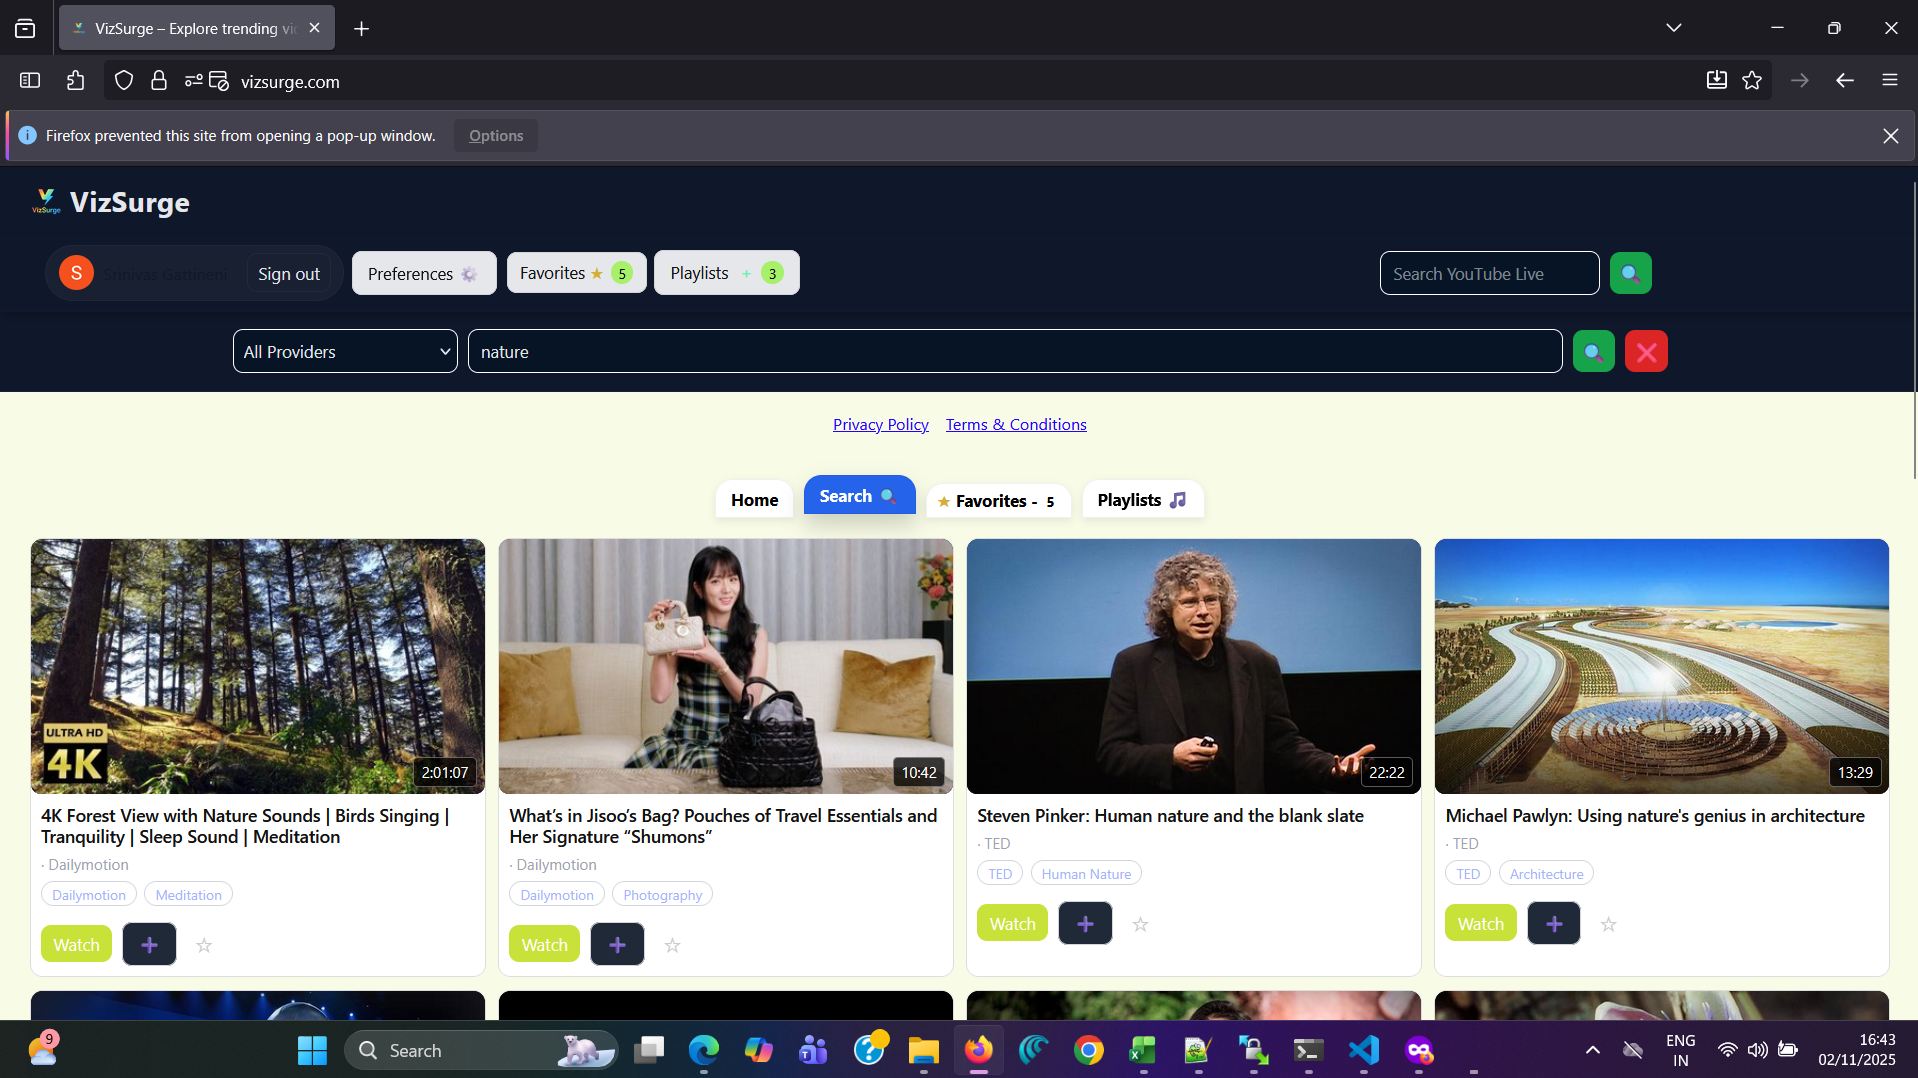1918x1078 pixels.
Task: Toggle favorite star for Steven Pinker video
Action: pos(1140,924)
